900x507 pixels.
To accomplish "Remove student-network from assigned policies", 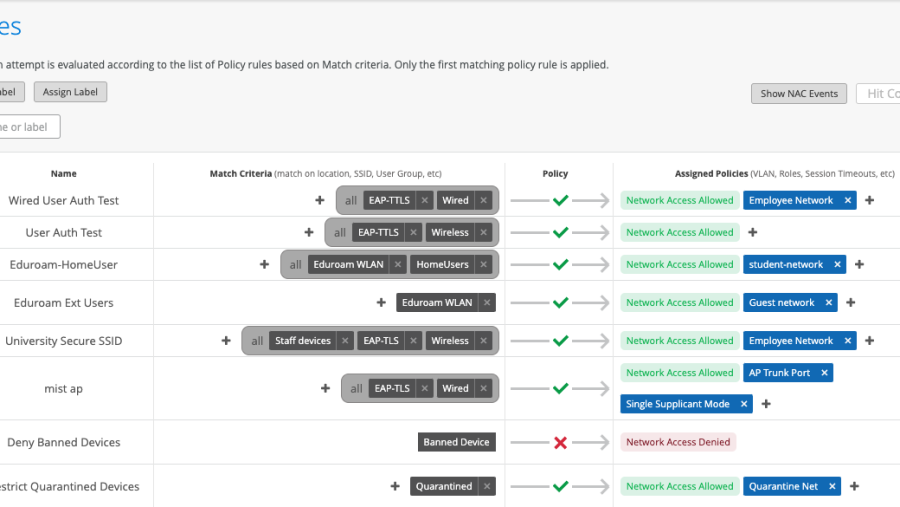I will click(x=835, y=264).
